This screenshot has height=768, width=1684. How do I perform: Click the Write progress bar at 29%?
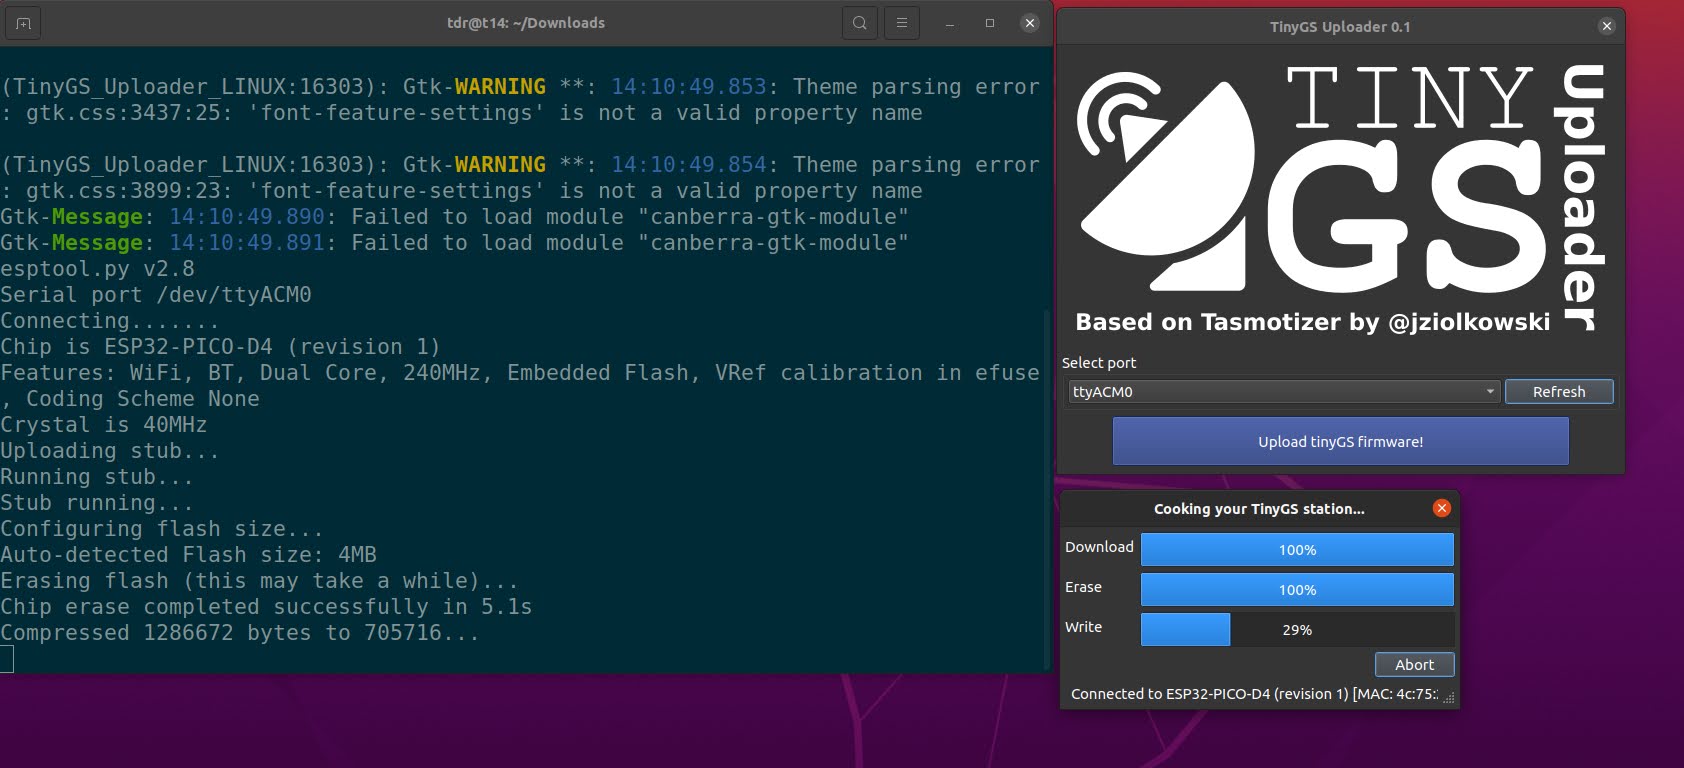point(1296,629)
